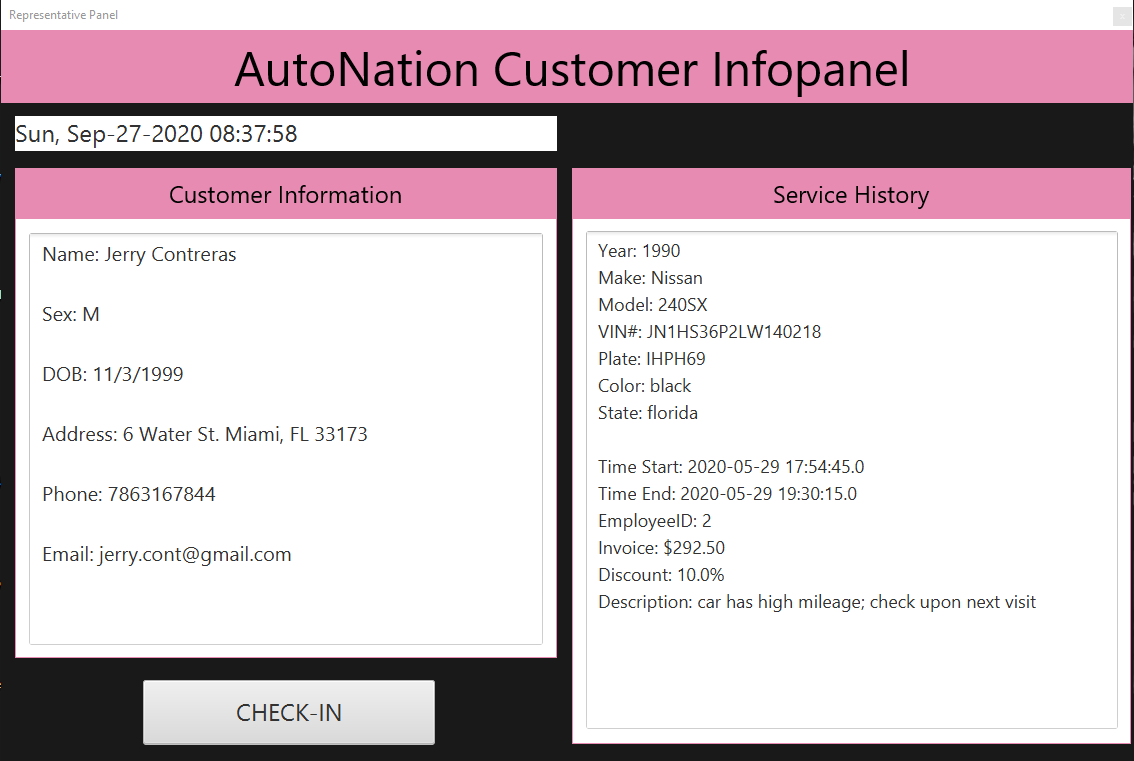Select the Plate: IHPH69 line
Viewport: 1134px width, 761px height.
[x=652, y=359]
